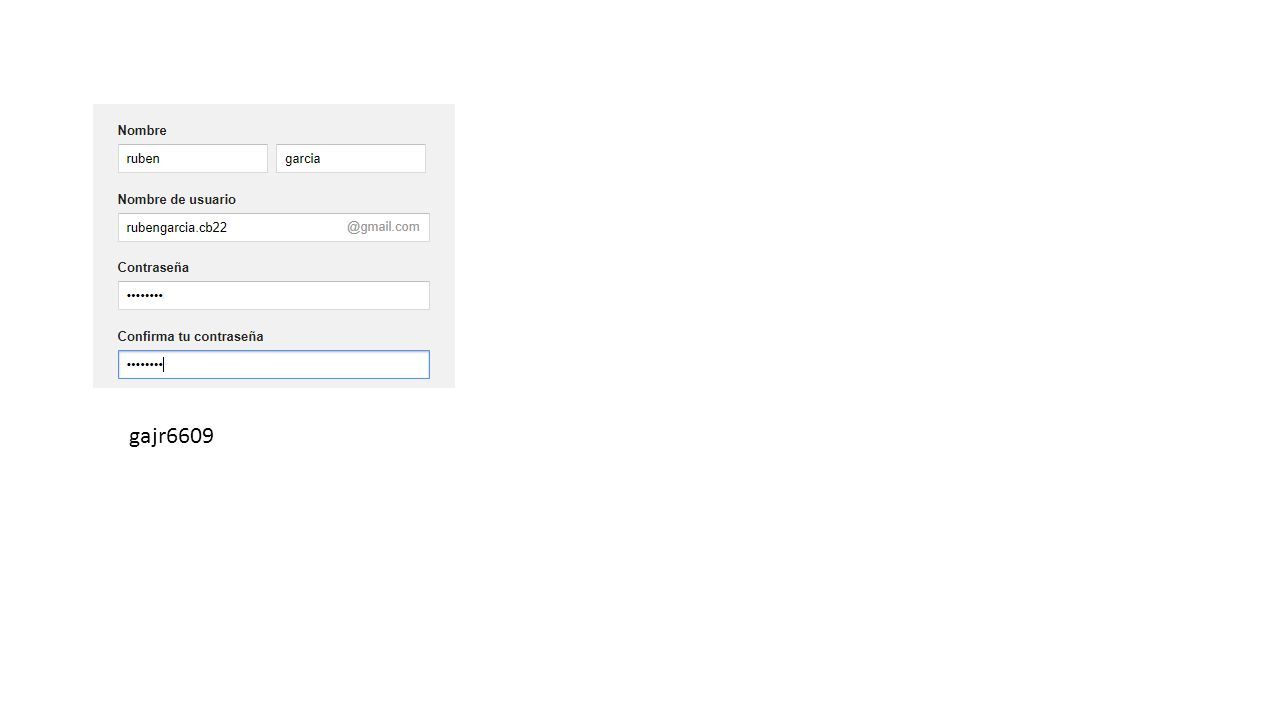Click the Confirma tu contraseña label
This screenshot has height=720, width=1280.
pos(190,336)
